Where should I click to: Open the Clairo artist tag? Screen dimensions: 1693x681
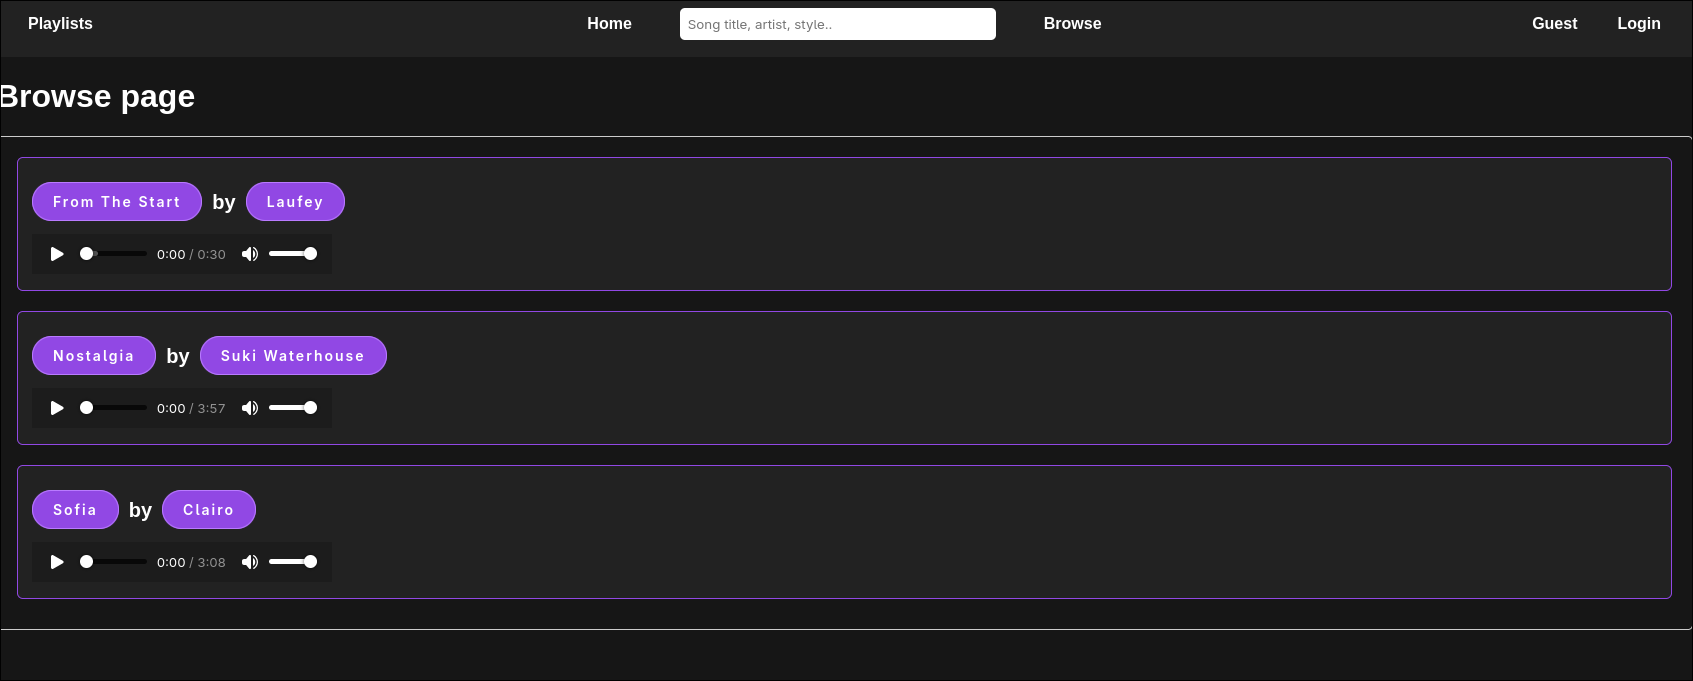[209, 510]
